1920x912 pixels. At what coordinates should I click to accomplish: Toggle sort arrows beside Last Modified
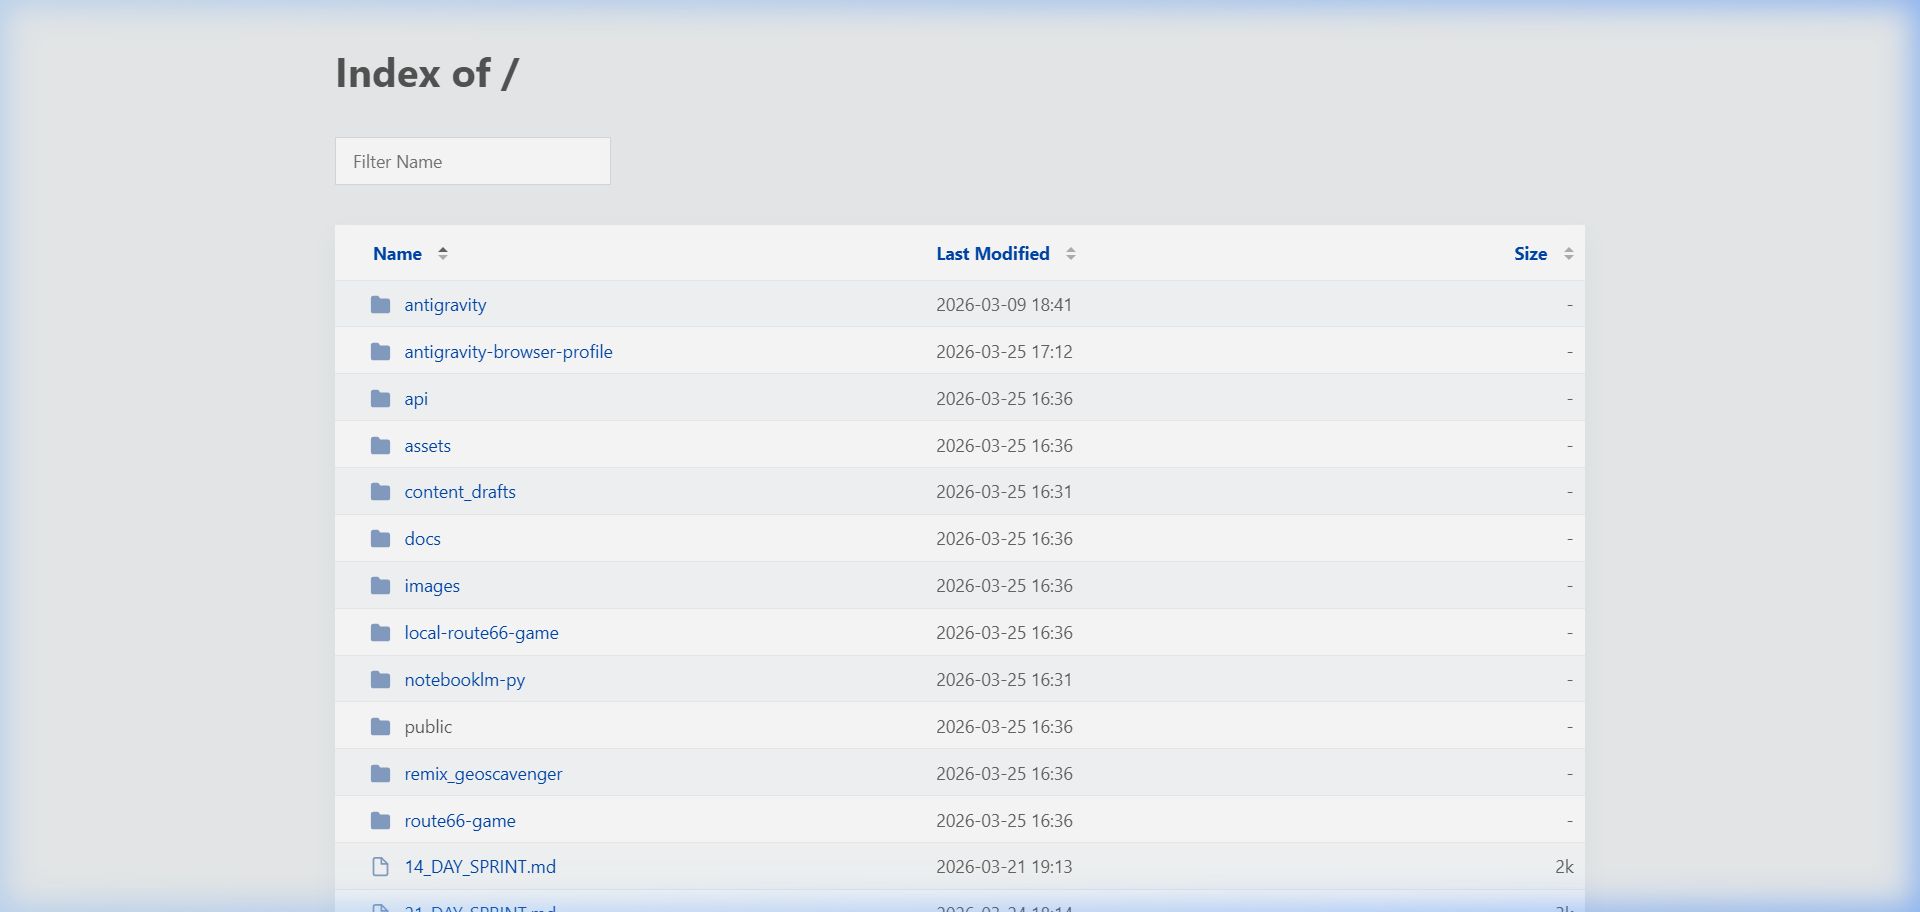coord(1070,254)
